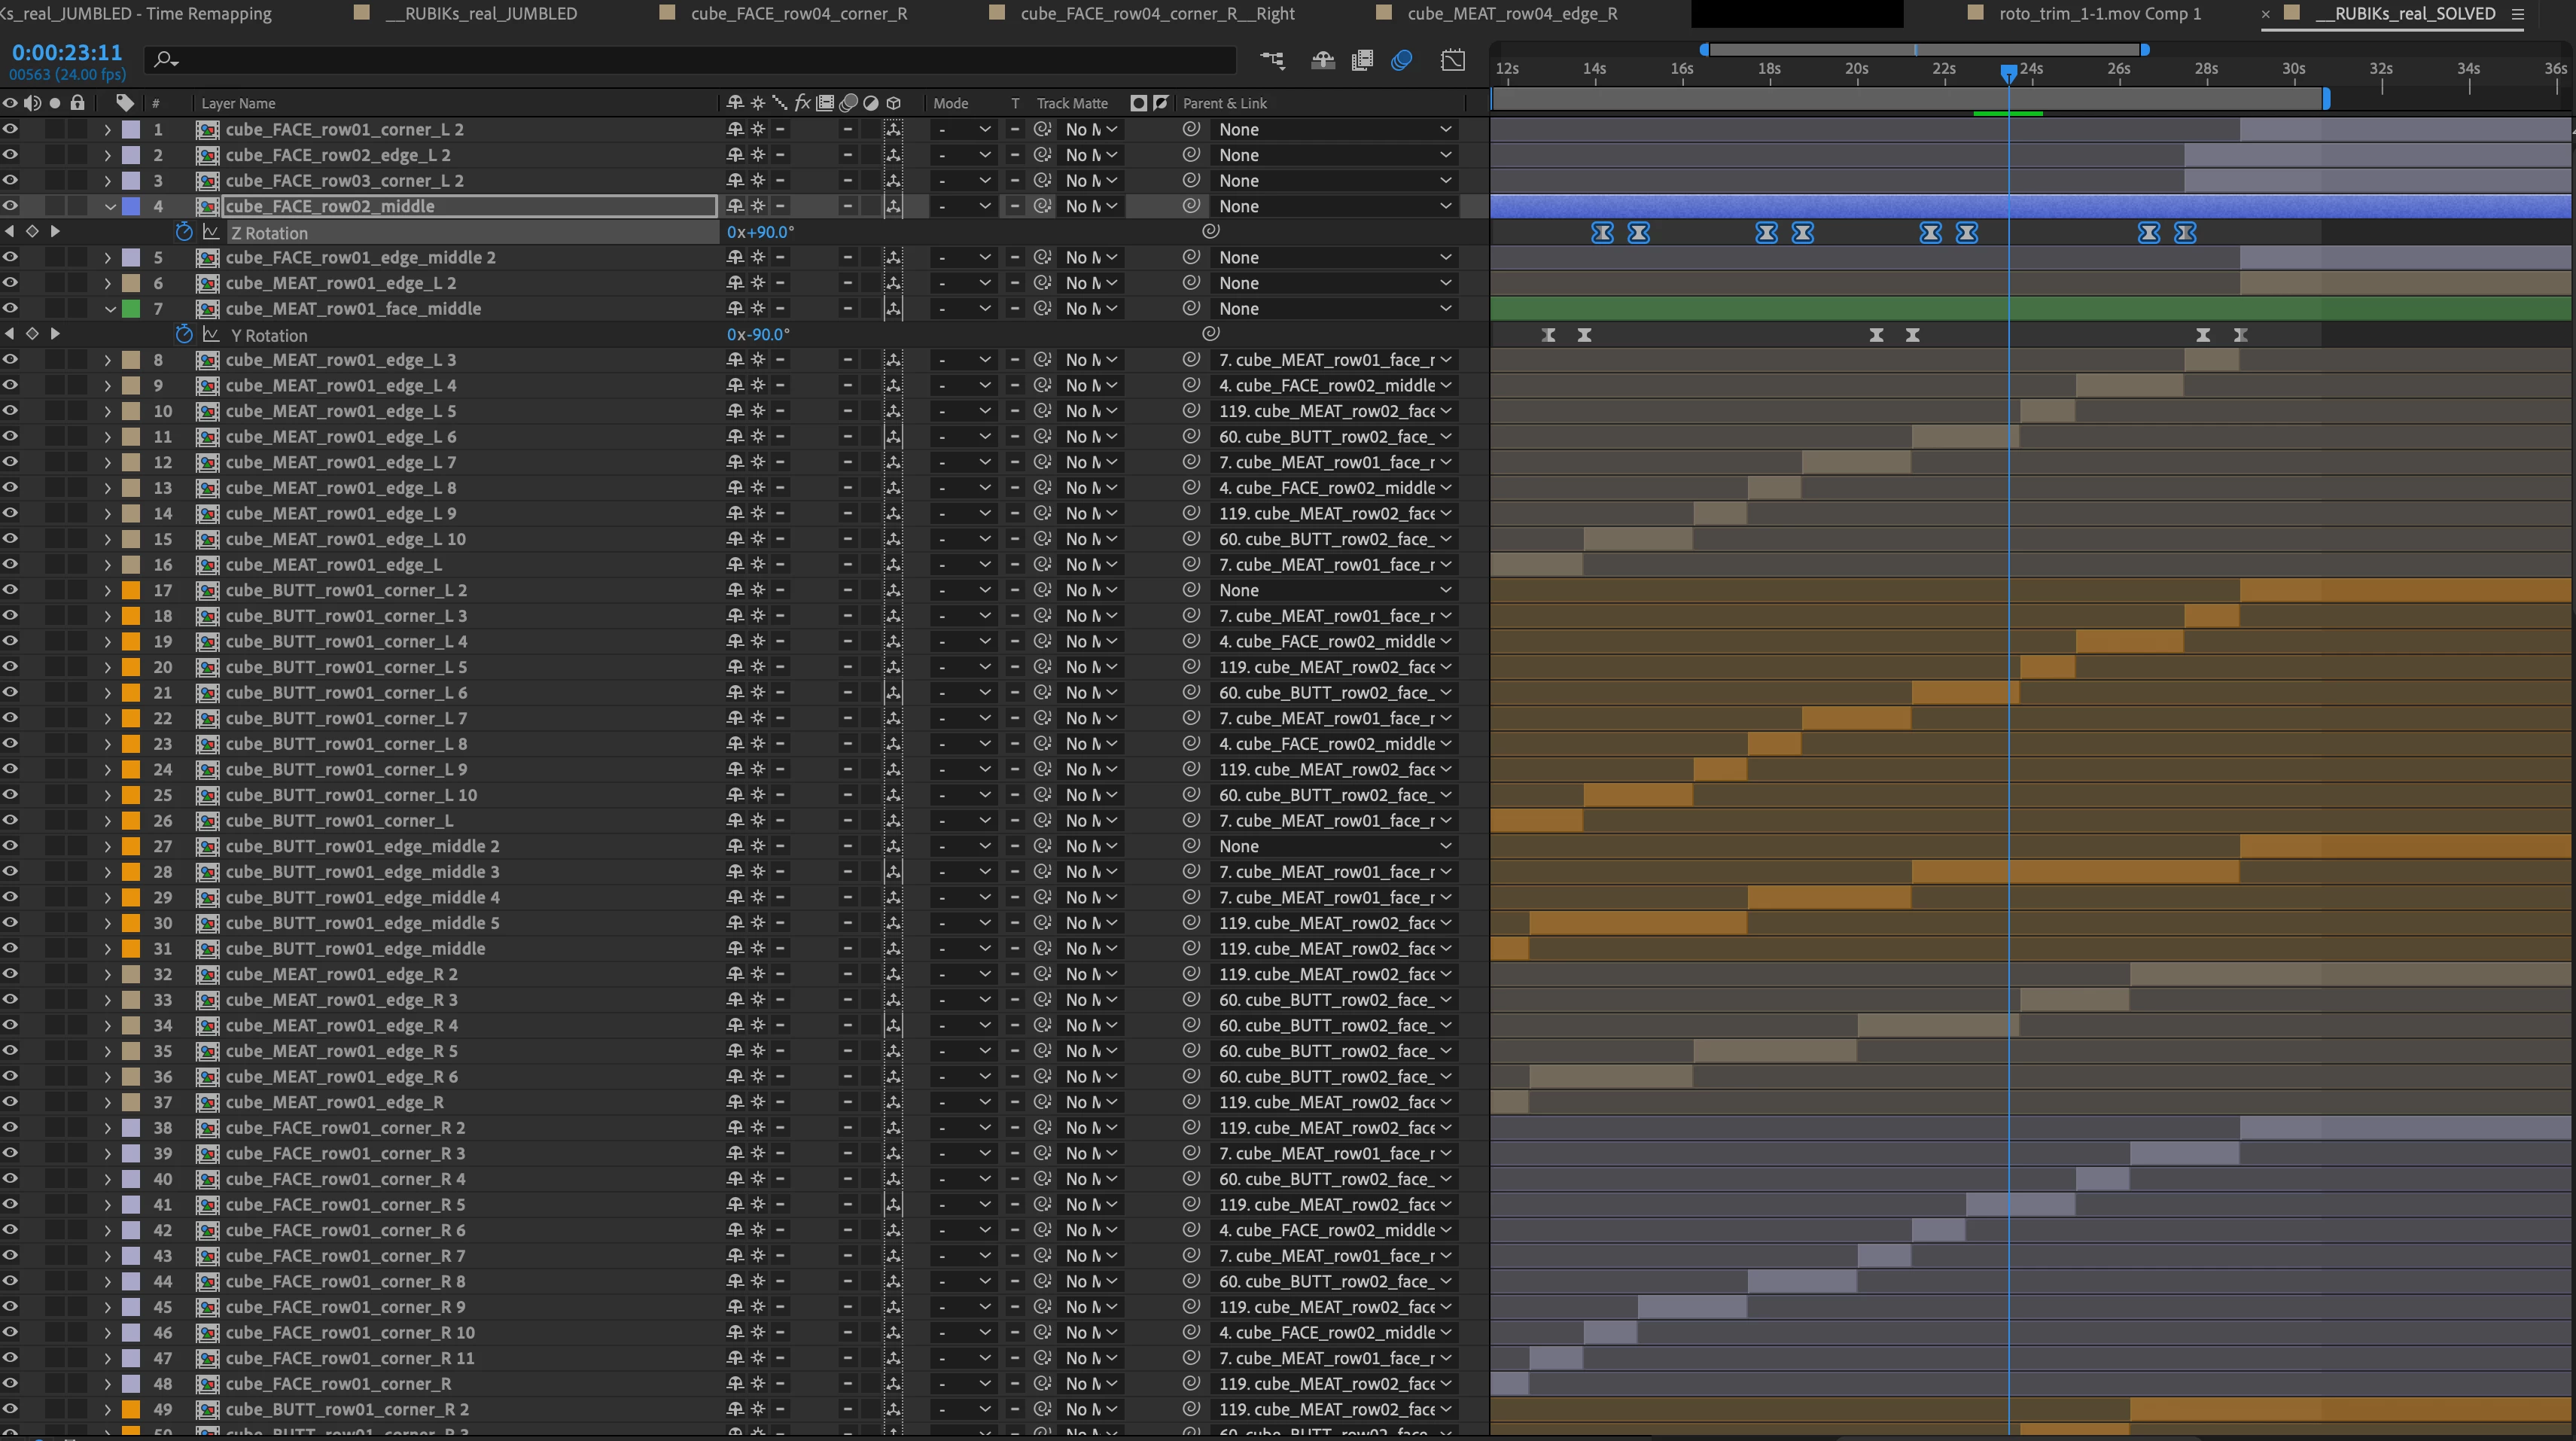Toggle 3D layer switch for cube_FACE_row02_edge_L 2

point(893,155)
